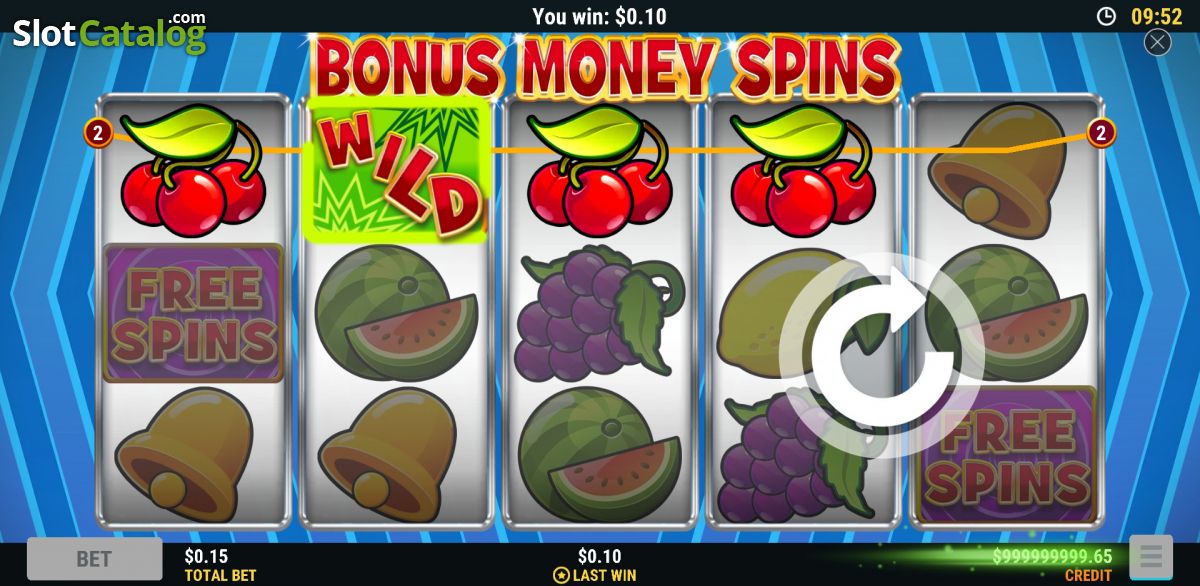
Task: Select the right payline 2 marker
Action: 1101,132
